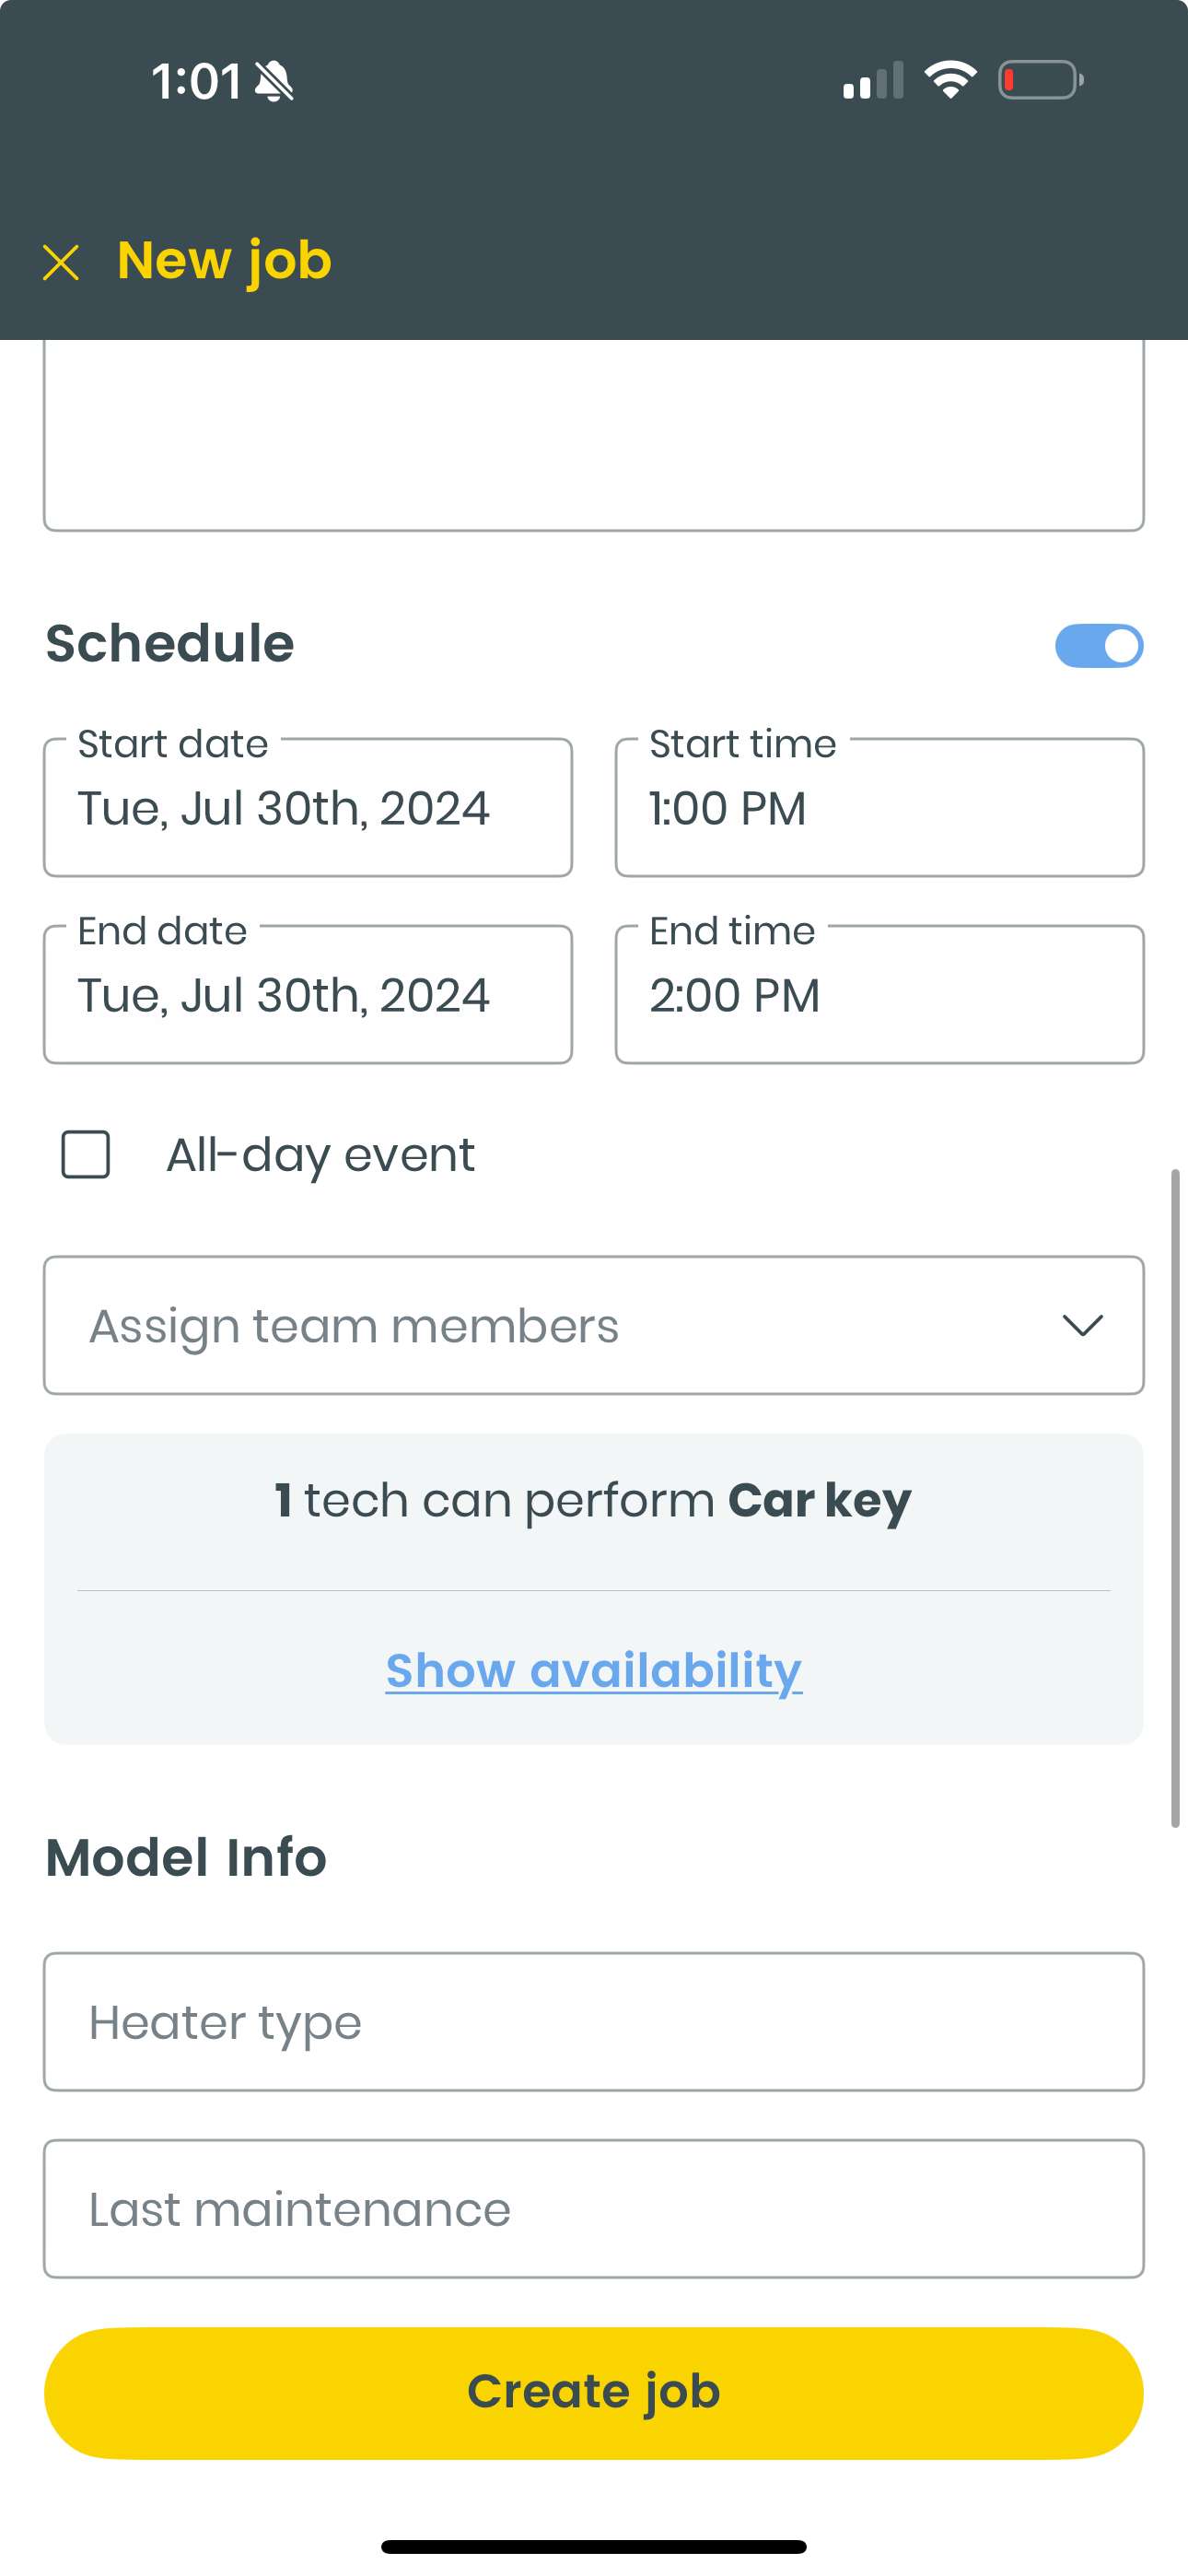Tap the Wi-Fi status icon

point(950,80)
